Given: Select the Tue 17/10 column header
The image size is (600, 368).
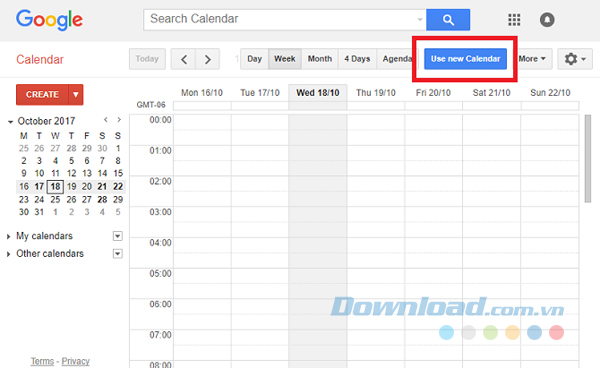Looking at the screenshot, I should pyautogui.click(x=260, y=93).
